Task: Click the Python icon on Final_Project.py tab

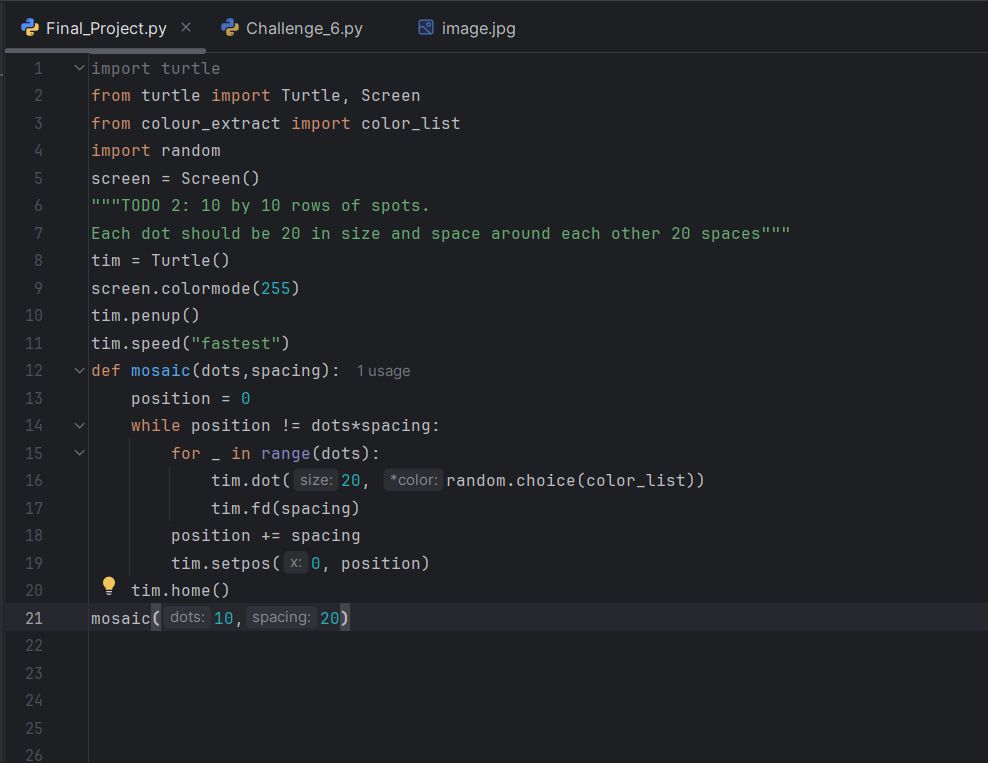Action: pos(30,28)
